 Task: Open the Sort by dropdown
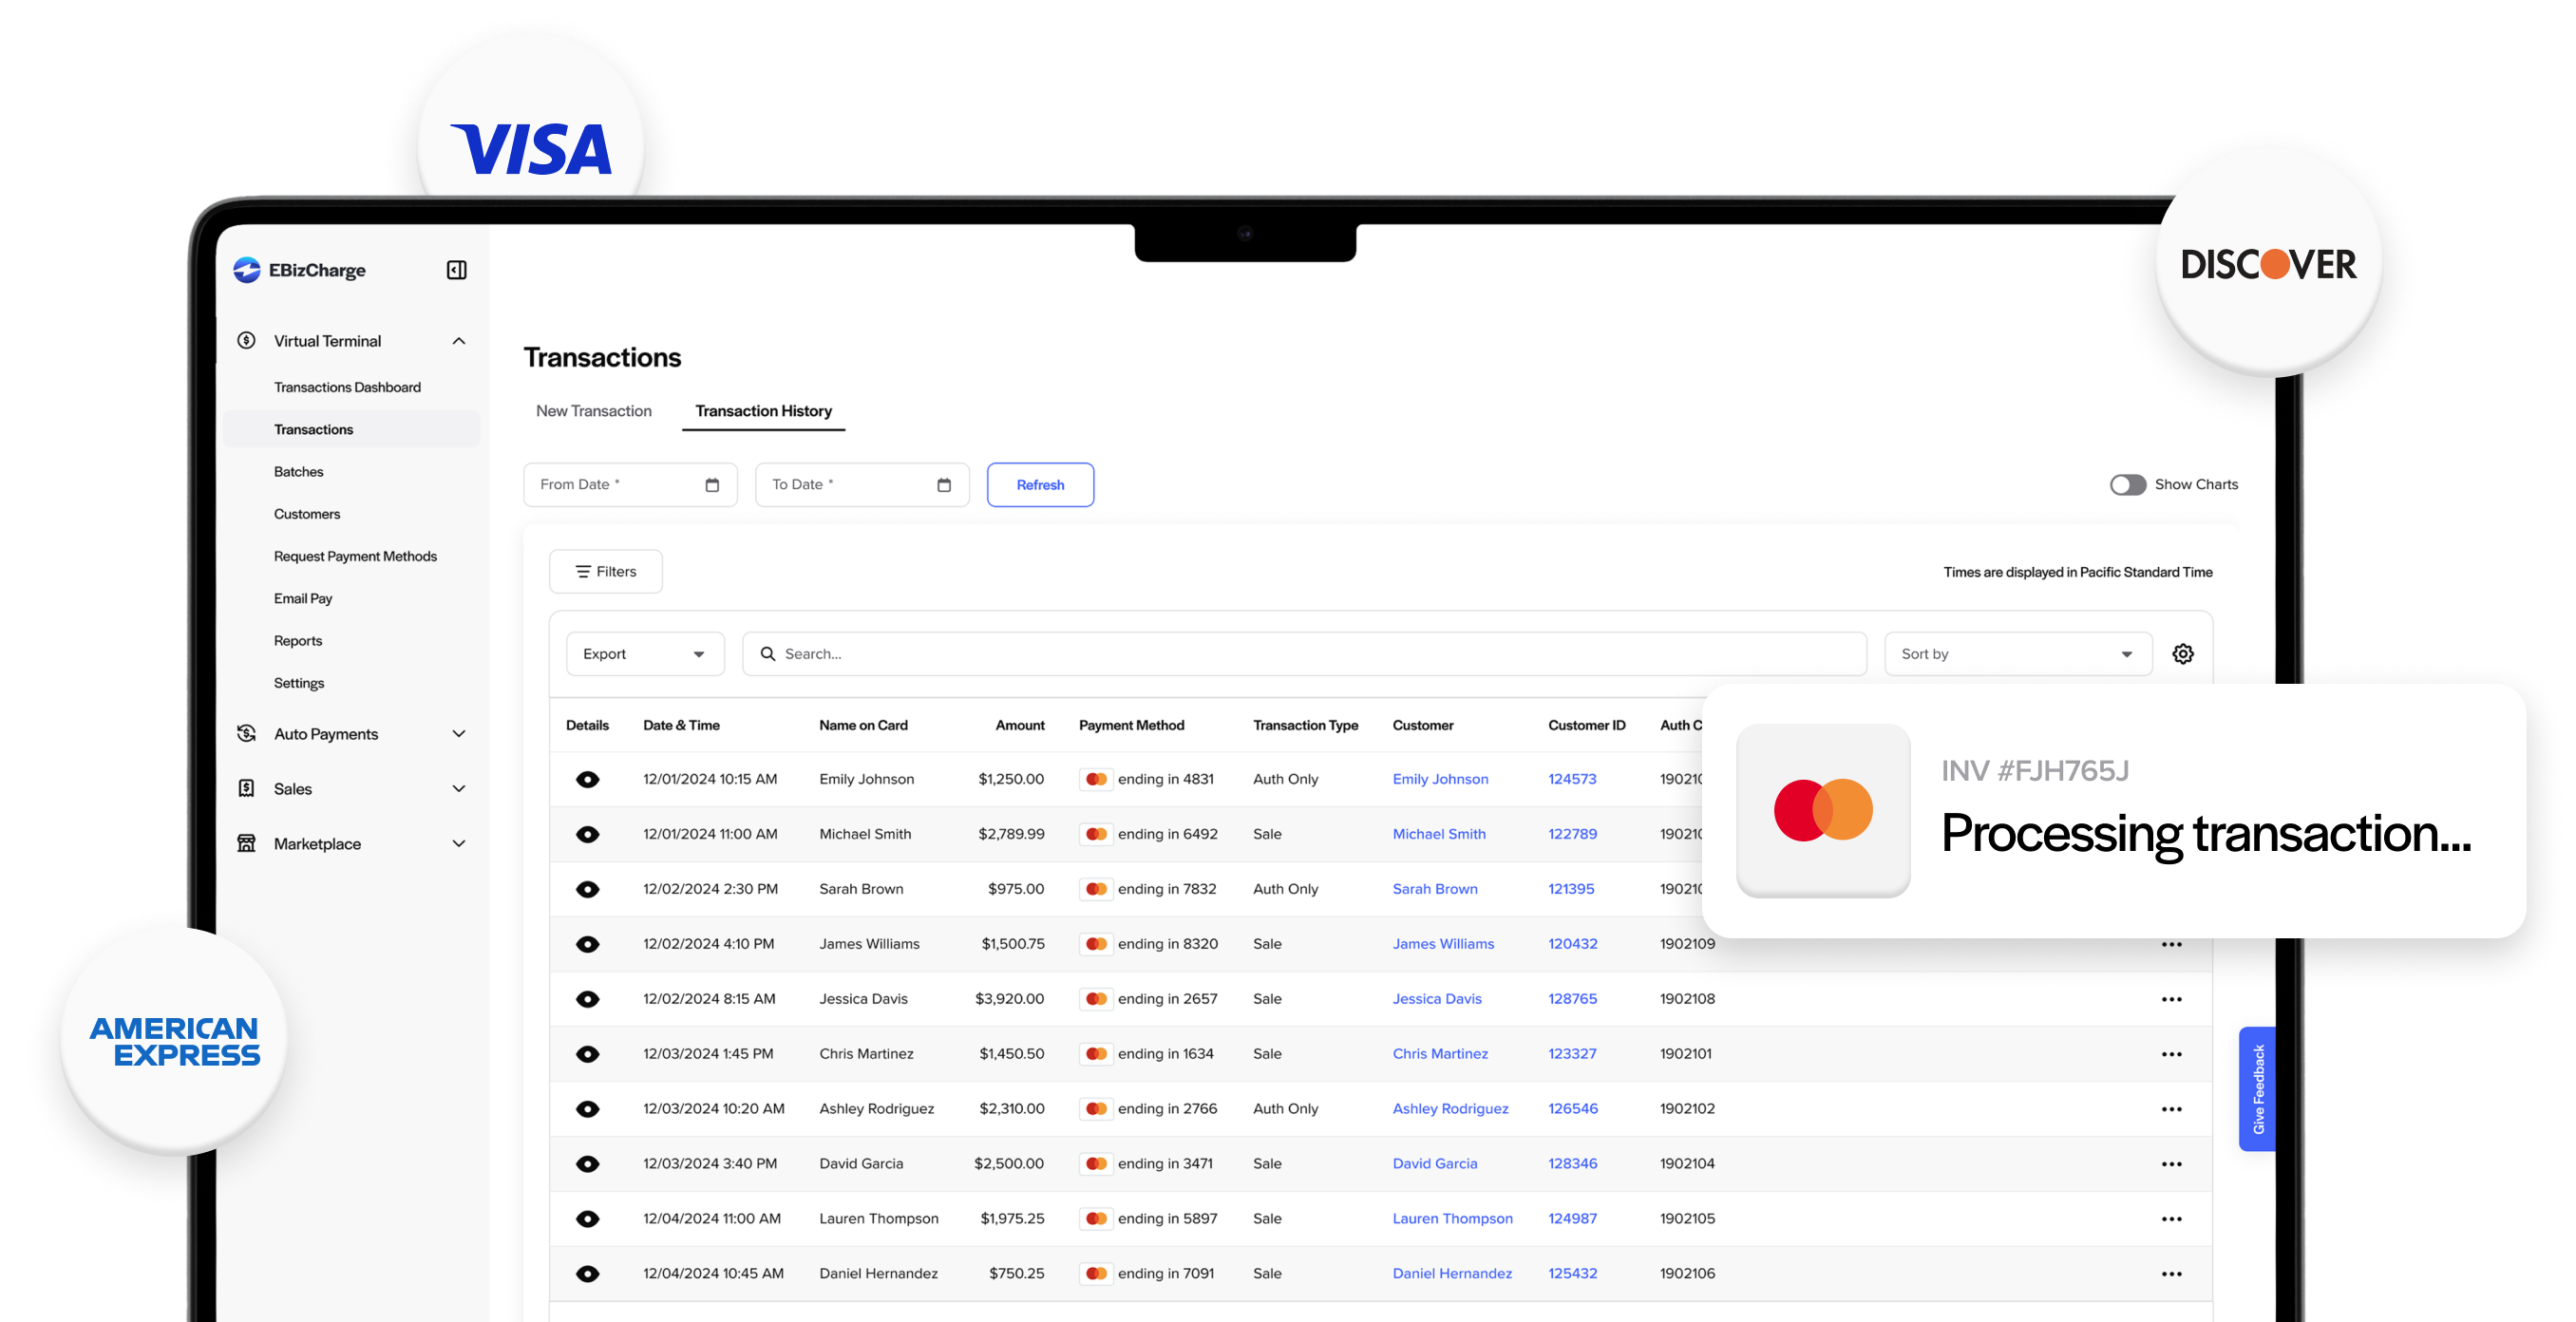coord(2018,654)
